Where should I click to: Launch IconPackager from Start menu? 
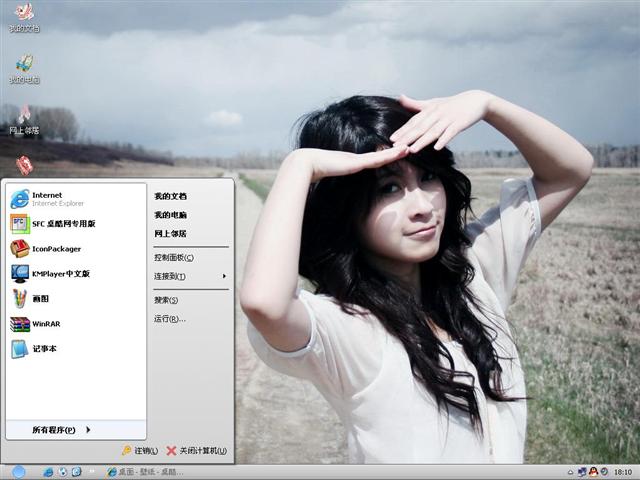tap(76, 249)
